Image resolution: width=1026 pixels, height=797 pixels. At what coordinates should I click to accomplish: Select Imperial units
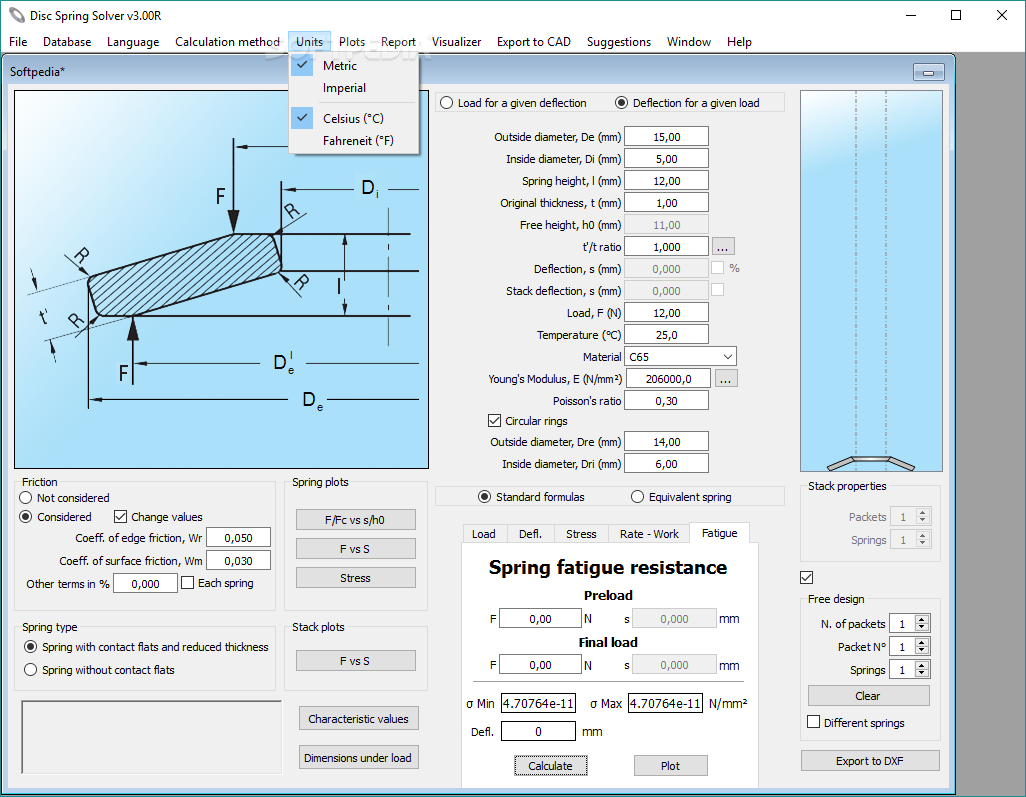click(344, 88)
